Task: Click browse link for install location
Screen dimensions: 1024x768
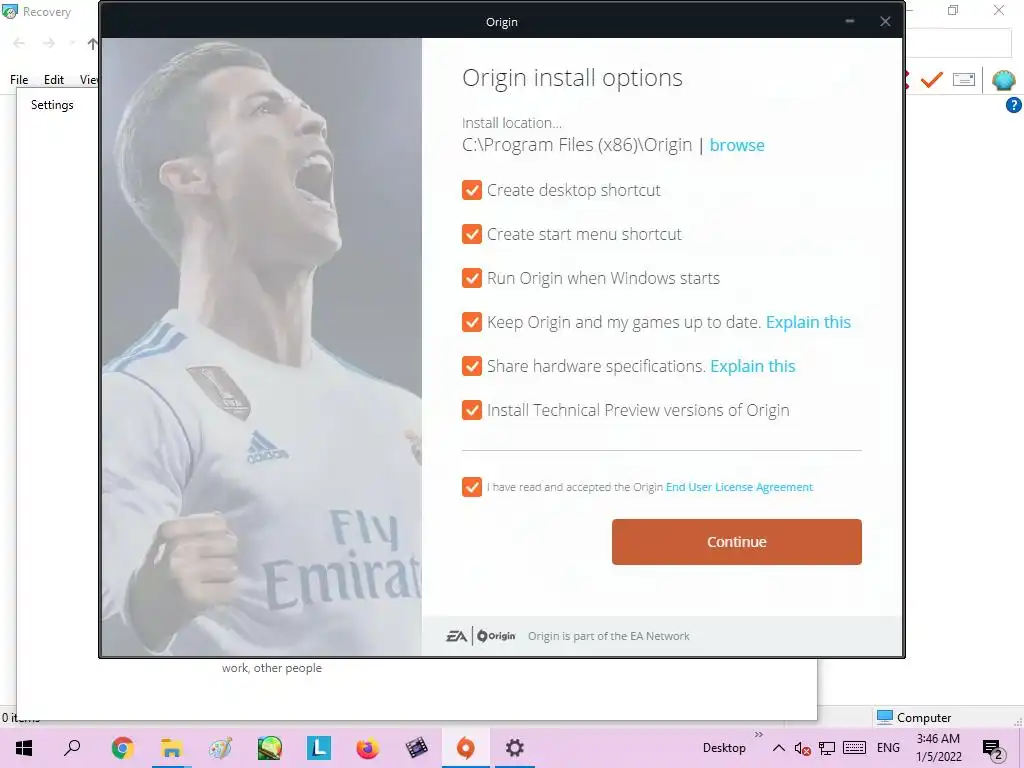Action: [737, 145]
